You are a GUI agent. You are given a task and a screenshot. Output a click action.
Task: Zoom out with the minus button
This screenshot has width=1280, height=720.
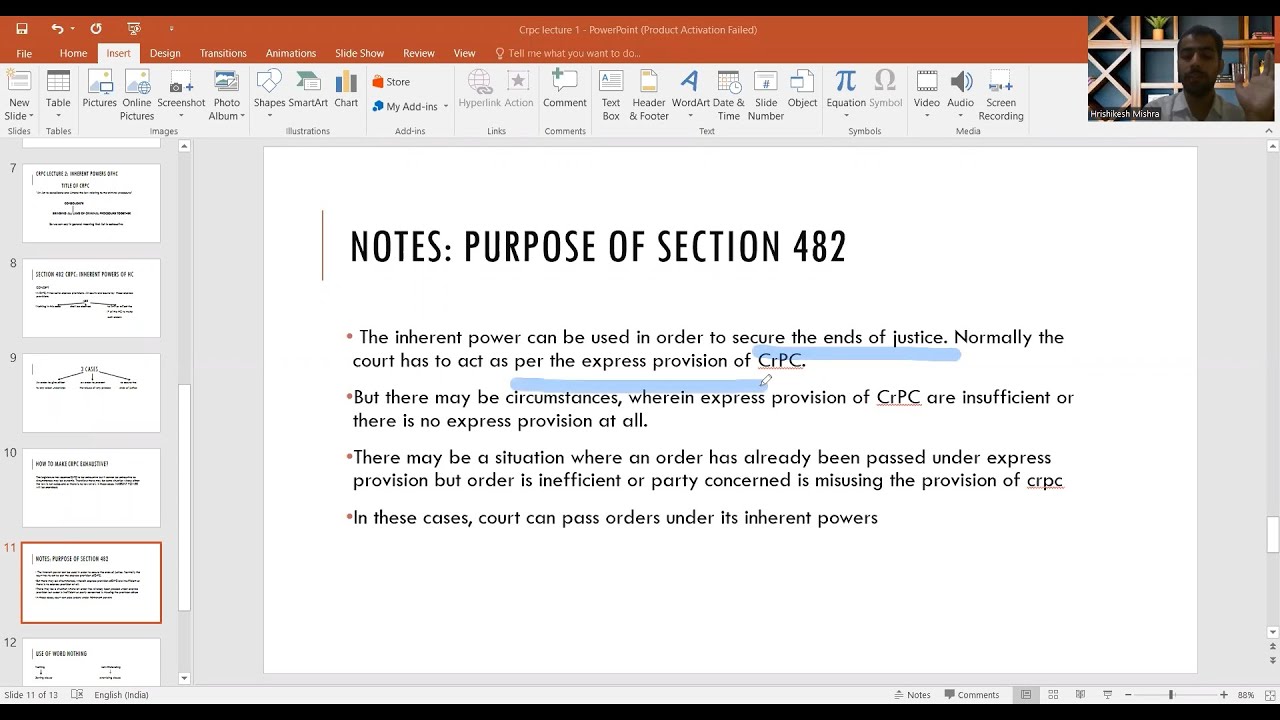[1128, 695]
